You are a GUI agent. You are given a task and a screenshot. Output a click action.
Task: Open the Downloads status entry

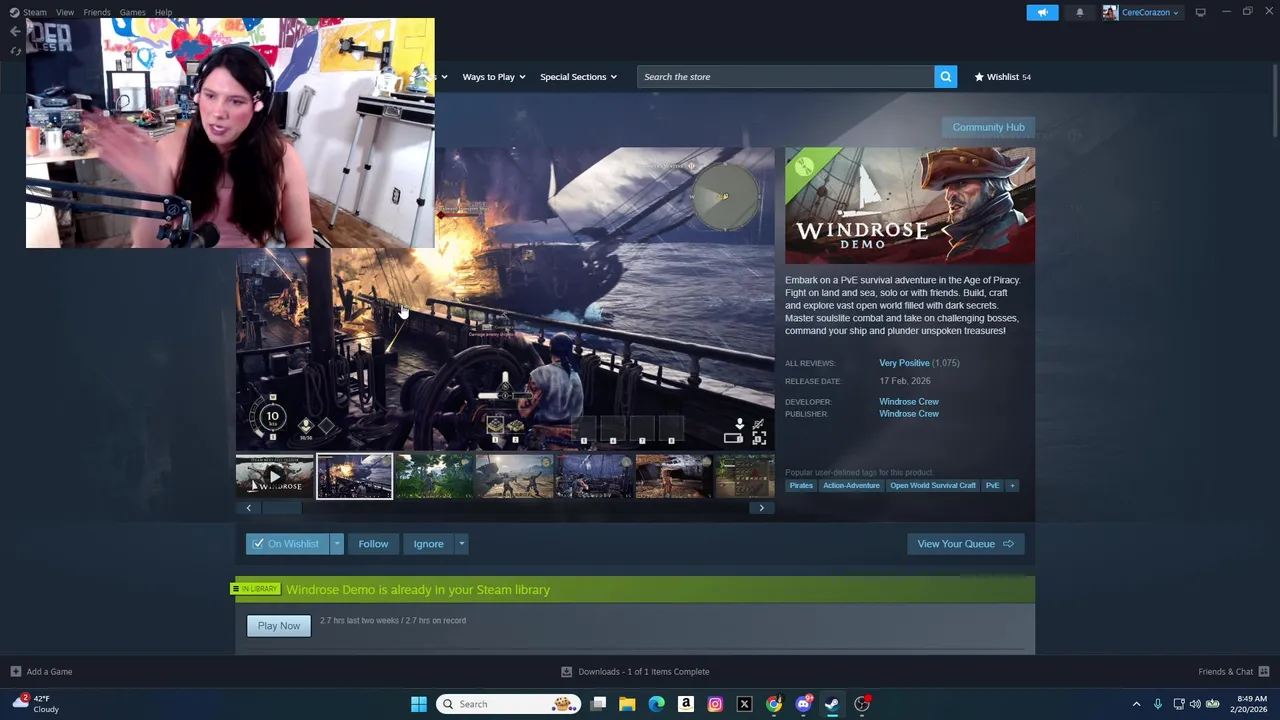[635, 672]
